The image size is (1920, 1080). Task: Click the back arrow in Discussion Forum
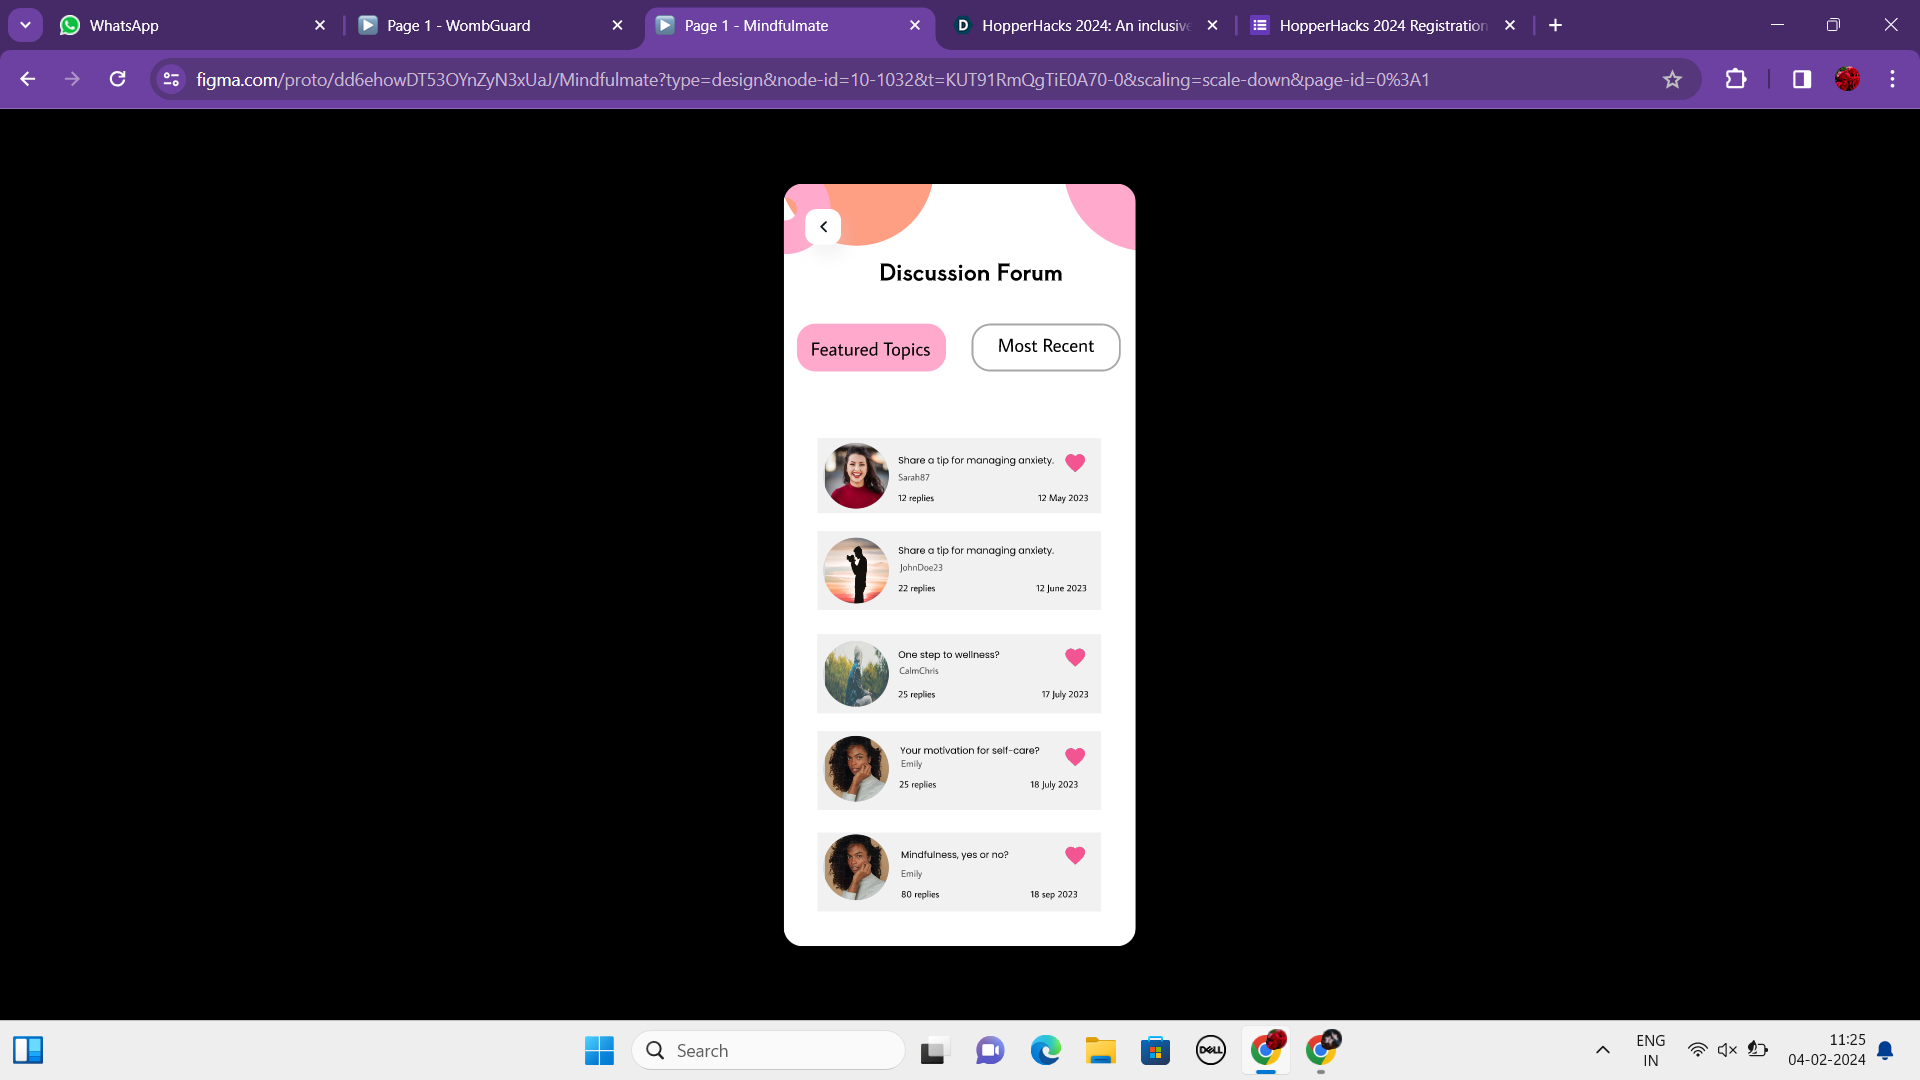(x=823, y=227)
